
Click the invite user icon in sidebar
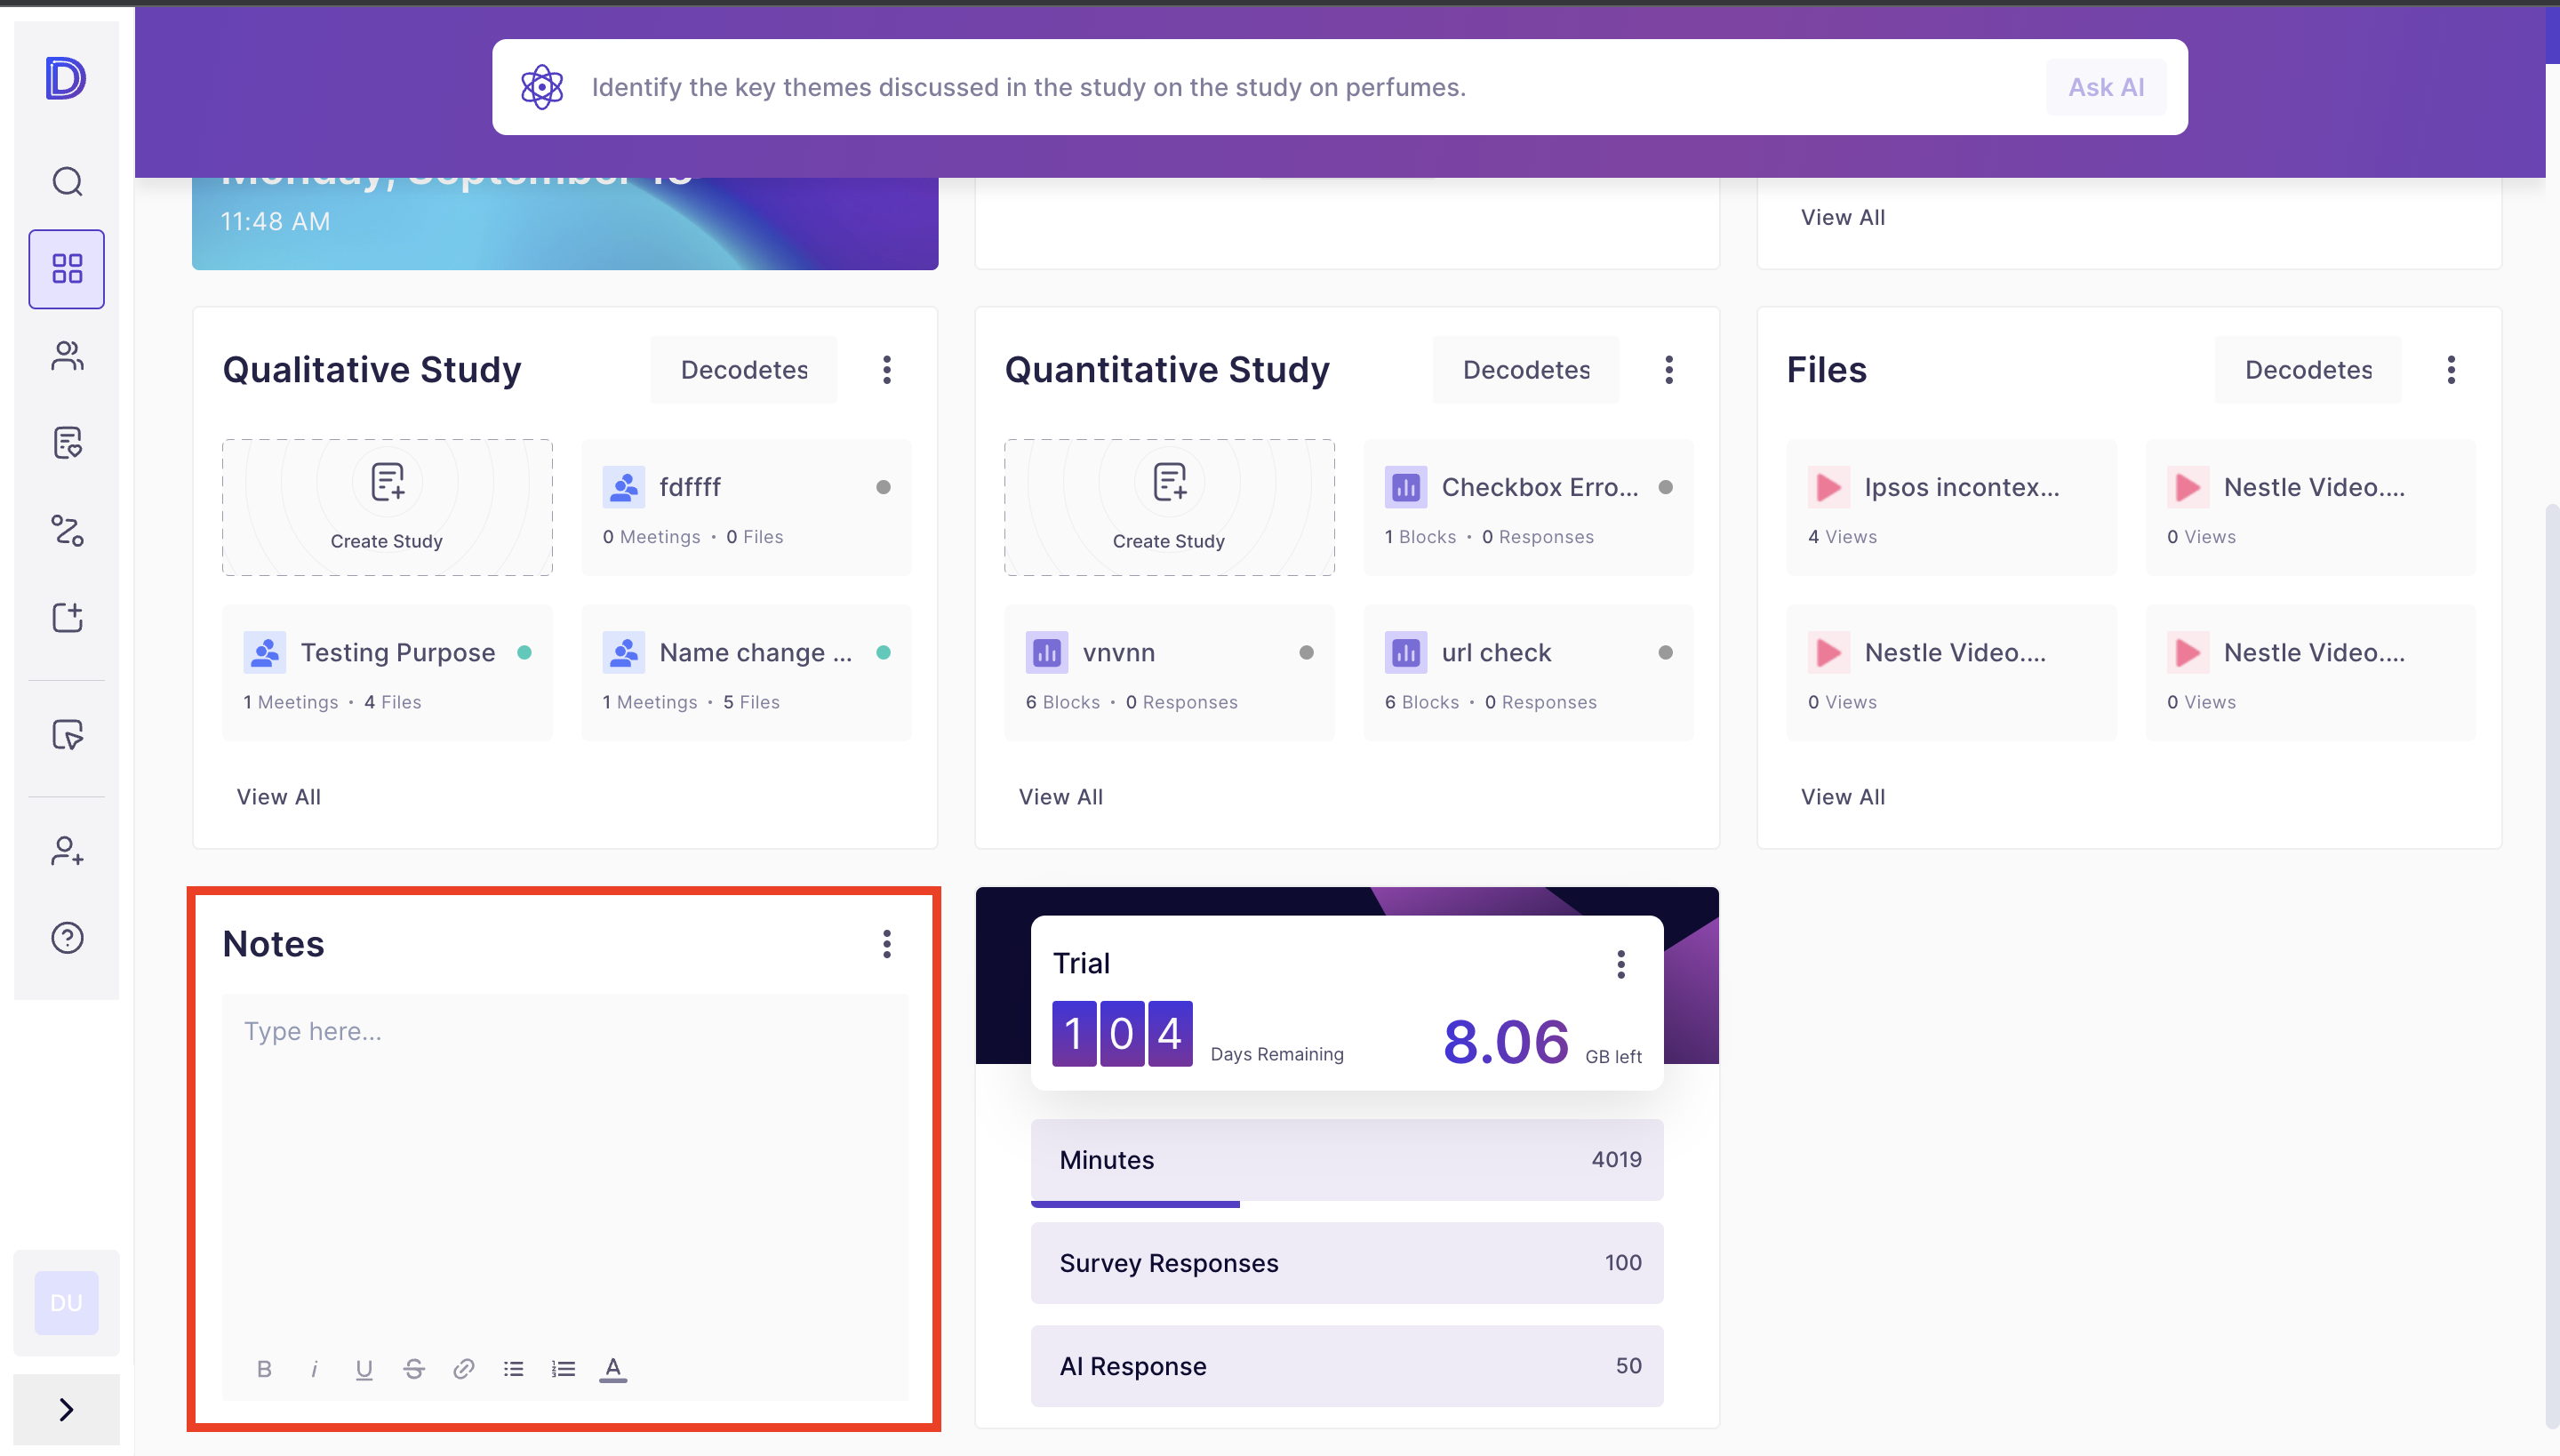click(67, 851)
